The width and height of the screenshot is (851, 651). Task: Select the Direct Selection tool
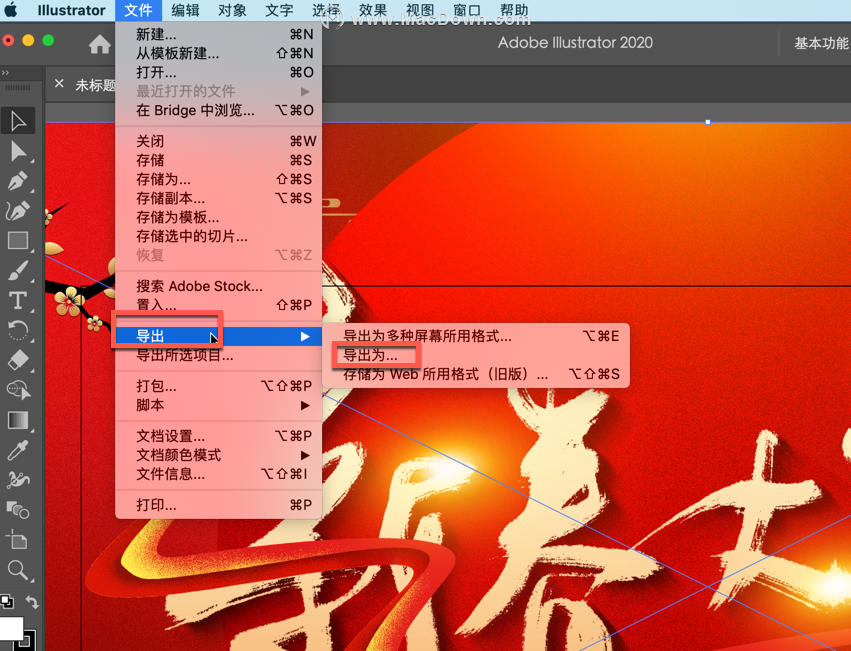tap(18, 151)
